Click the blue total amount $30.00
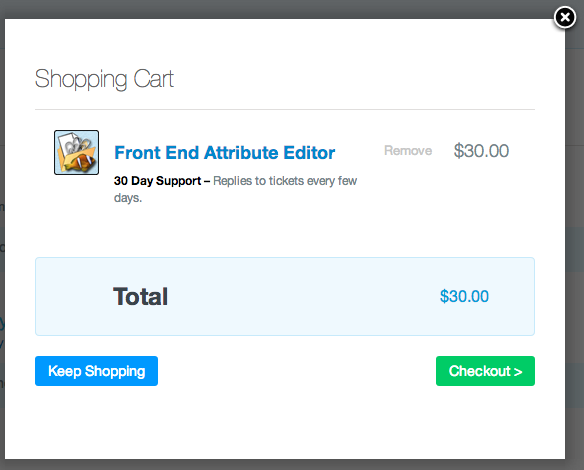Screen dimensions: 584x470 click(464, 296)
